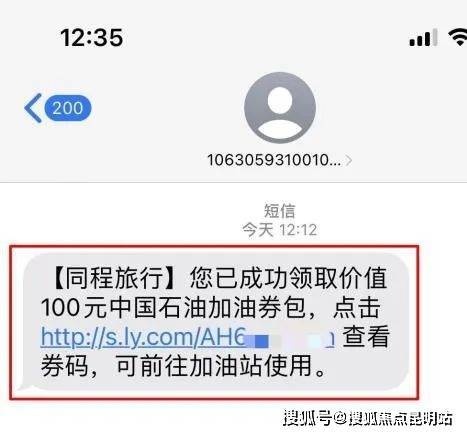Tap the message bubble tail corner
Image resolution: width=467 pixels, height=435 pixels.
pyautogui.click(x=24, y=386)
